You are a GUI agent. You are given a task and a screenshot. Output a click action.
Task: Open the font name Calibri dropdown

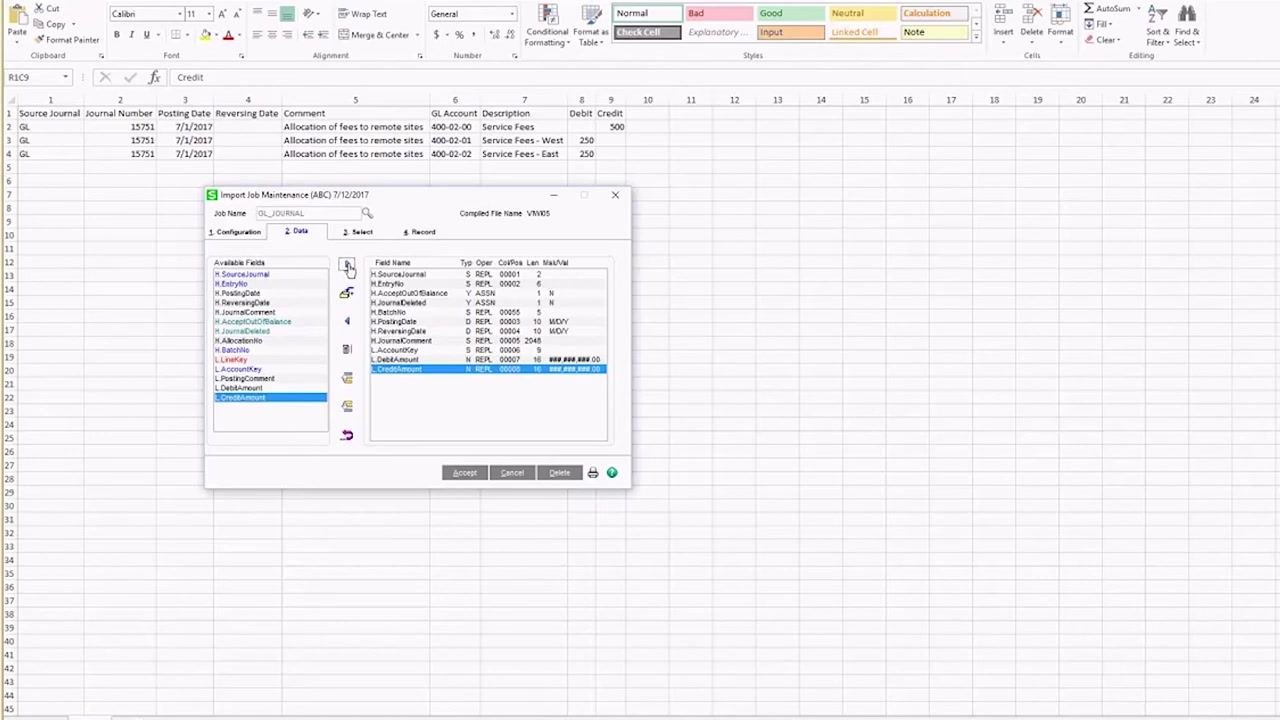click(x=180, y=14)
